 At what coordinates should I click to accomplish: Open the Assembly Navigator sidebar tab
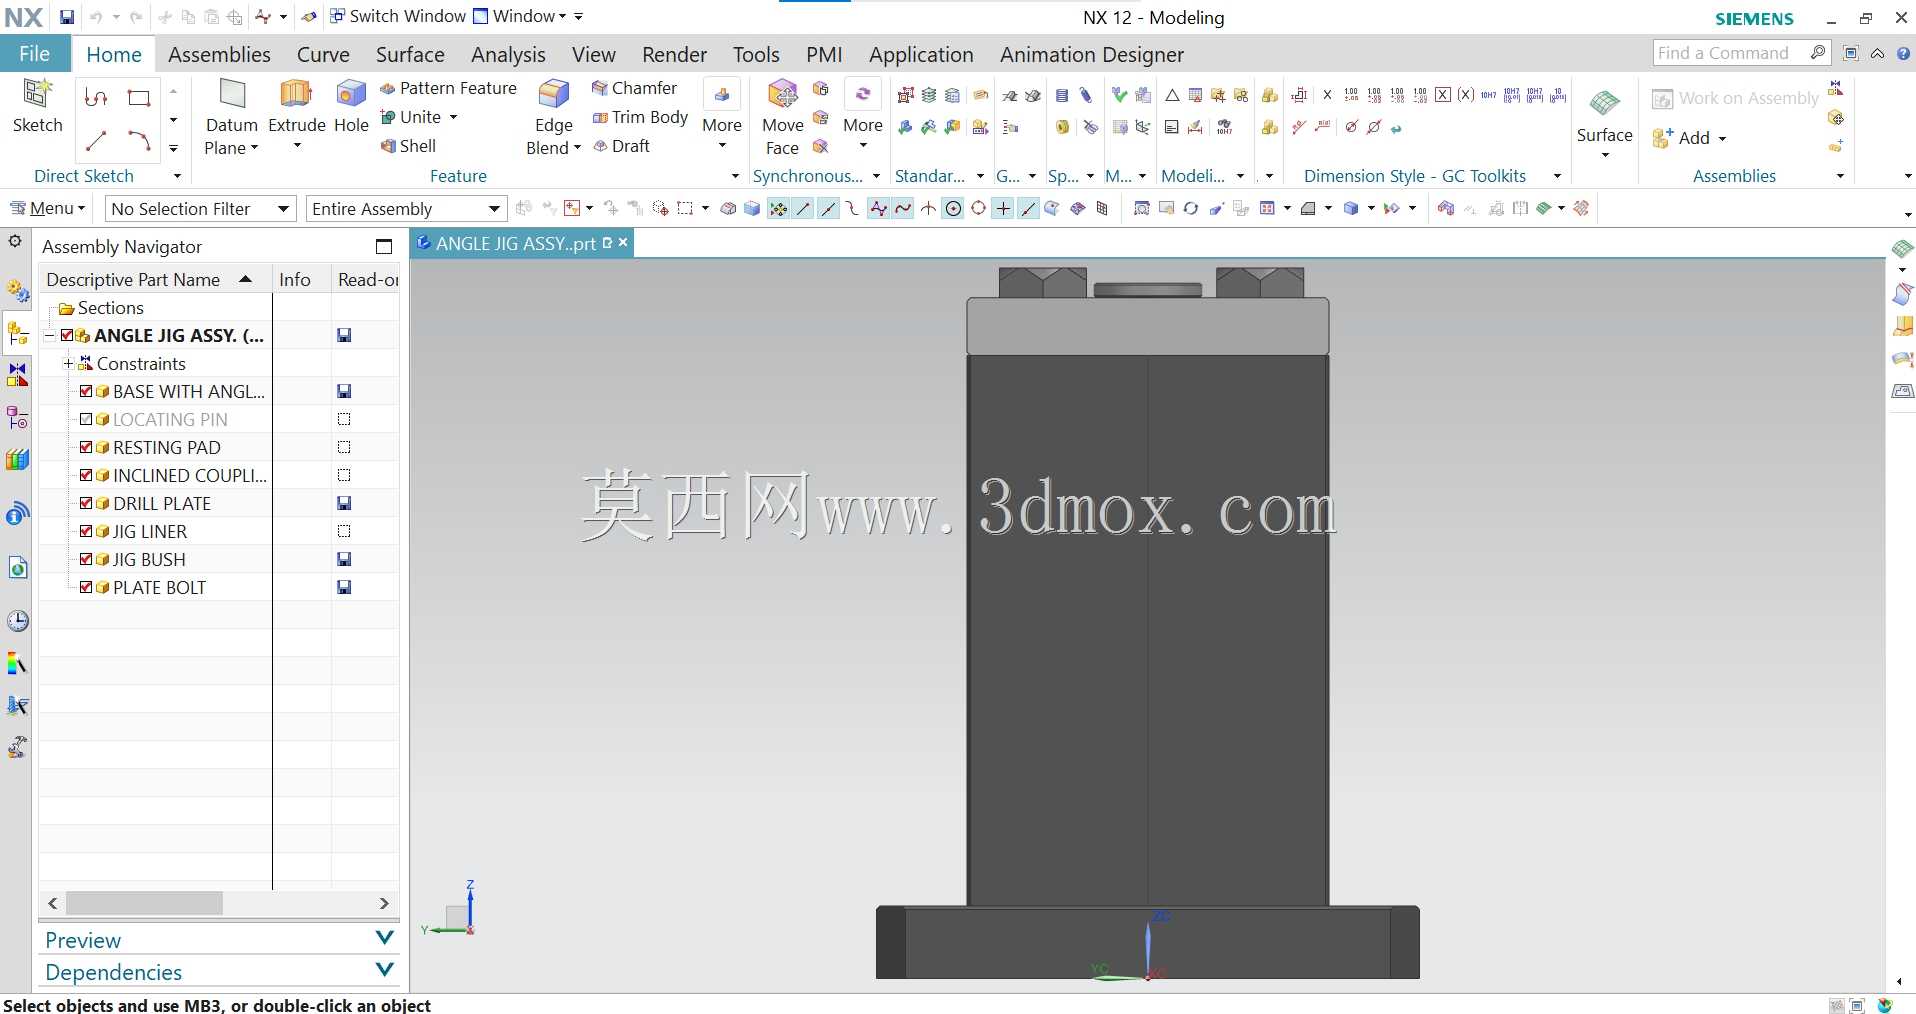(18, 334)
